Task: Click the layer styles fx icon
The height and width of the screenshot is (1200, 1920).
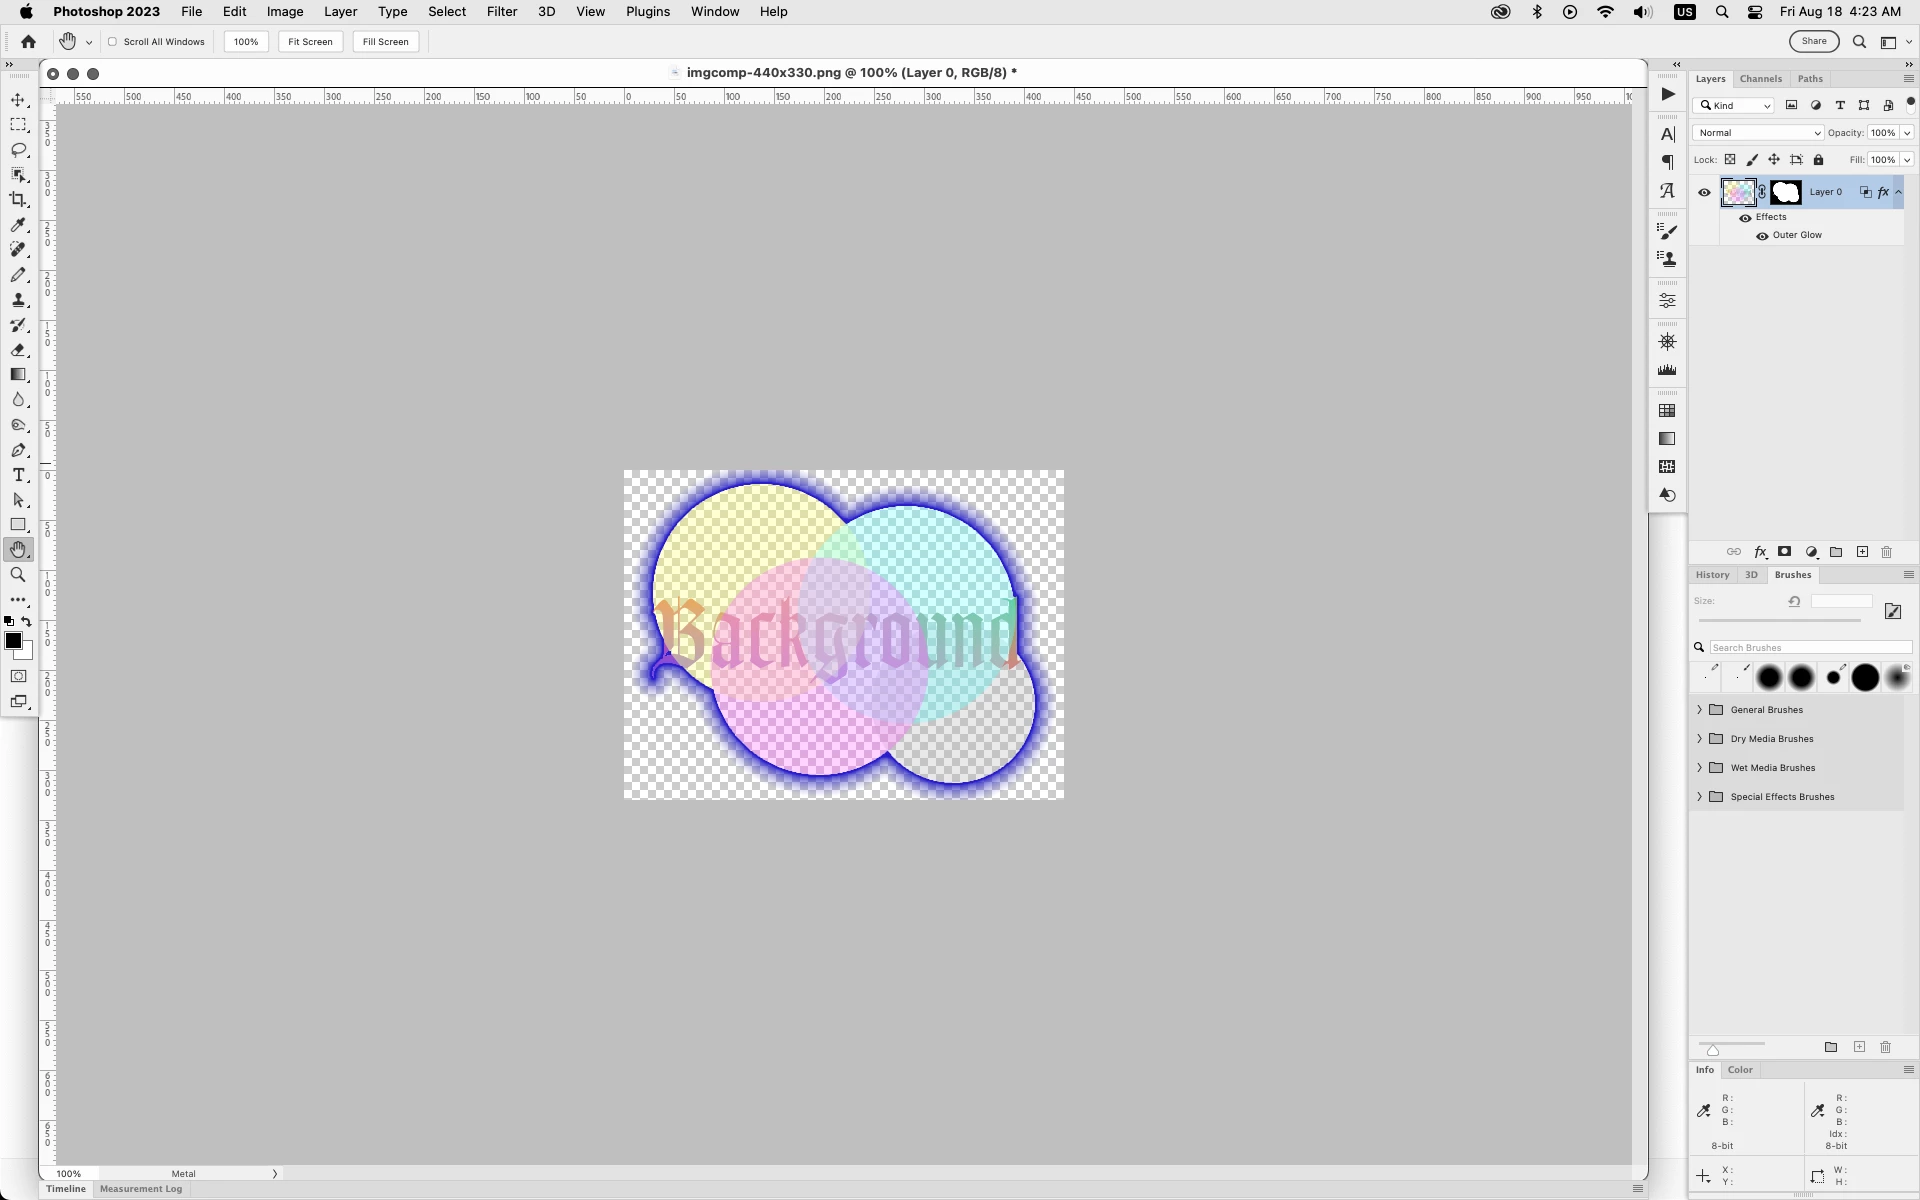Action: (x=1760, y=552)
